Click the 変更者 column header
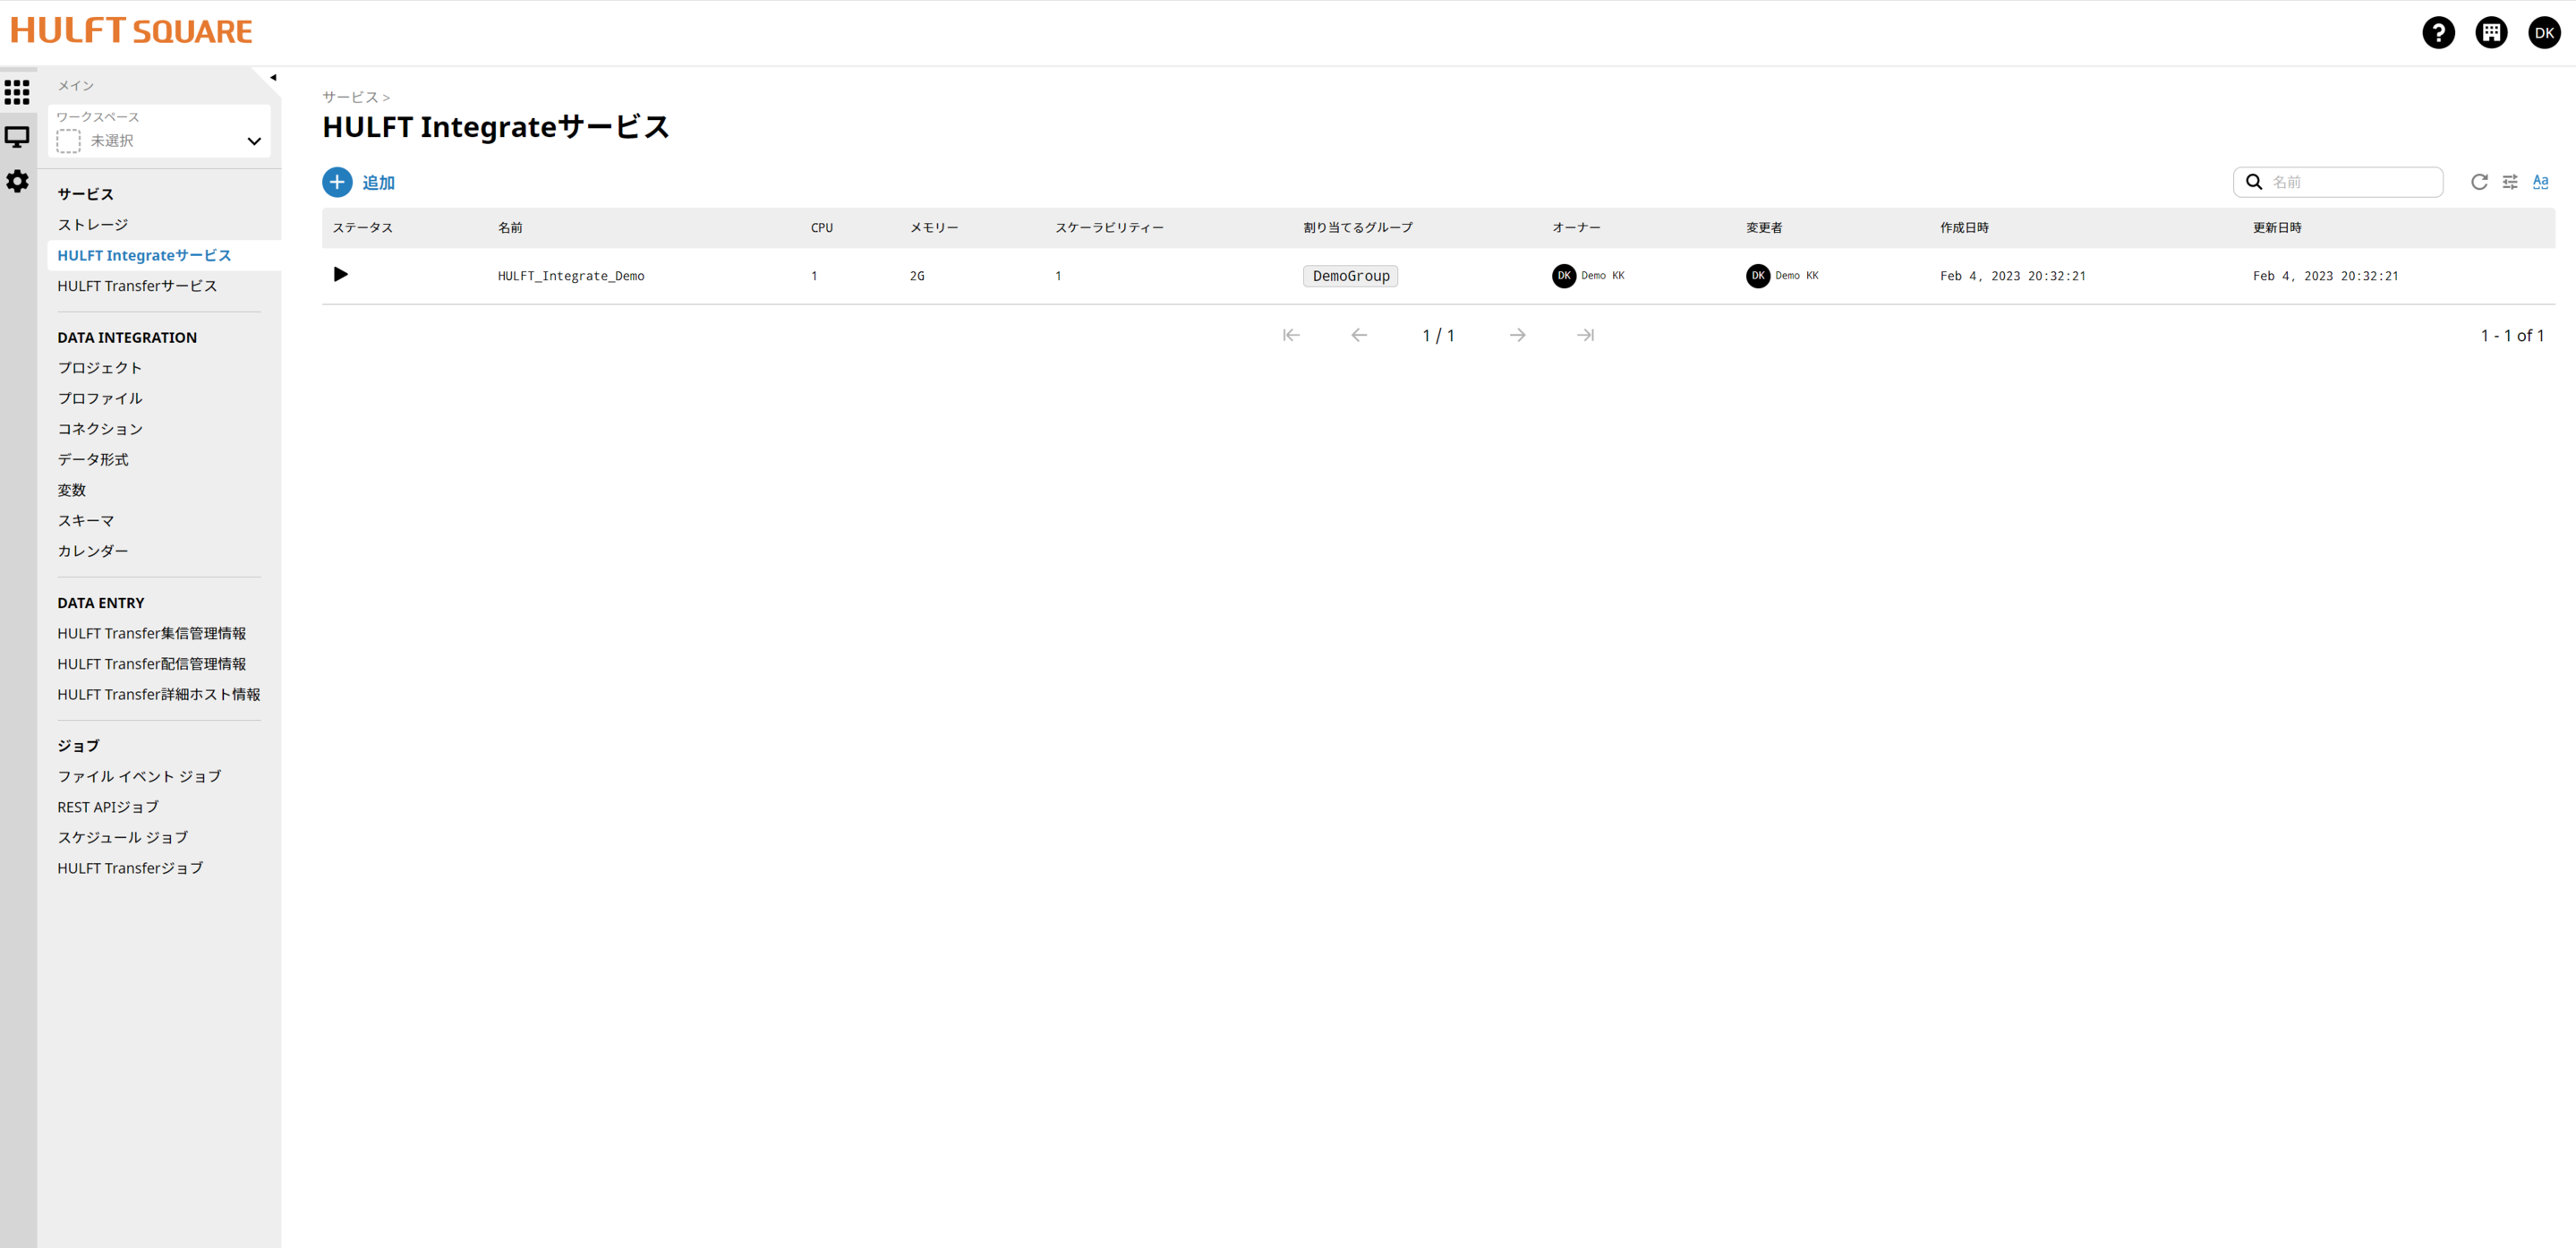This screenshot has height=1248, width=2576. 1764,228
